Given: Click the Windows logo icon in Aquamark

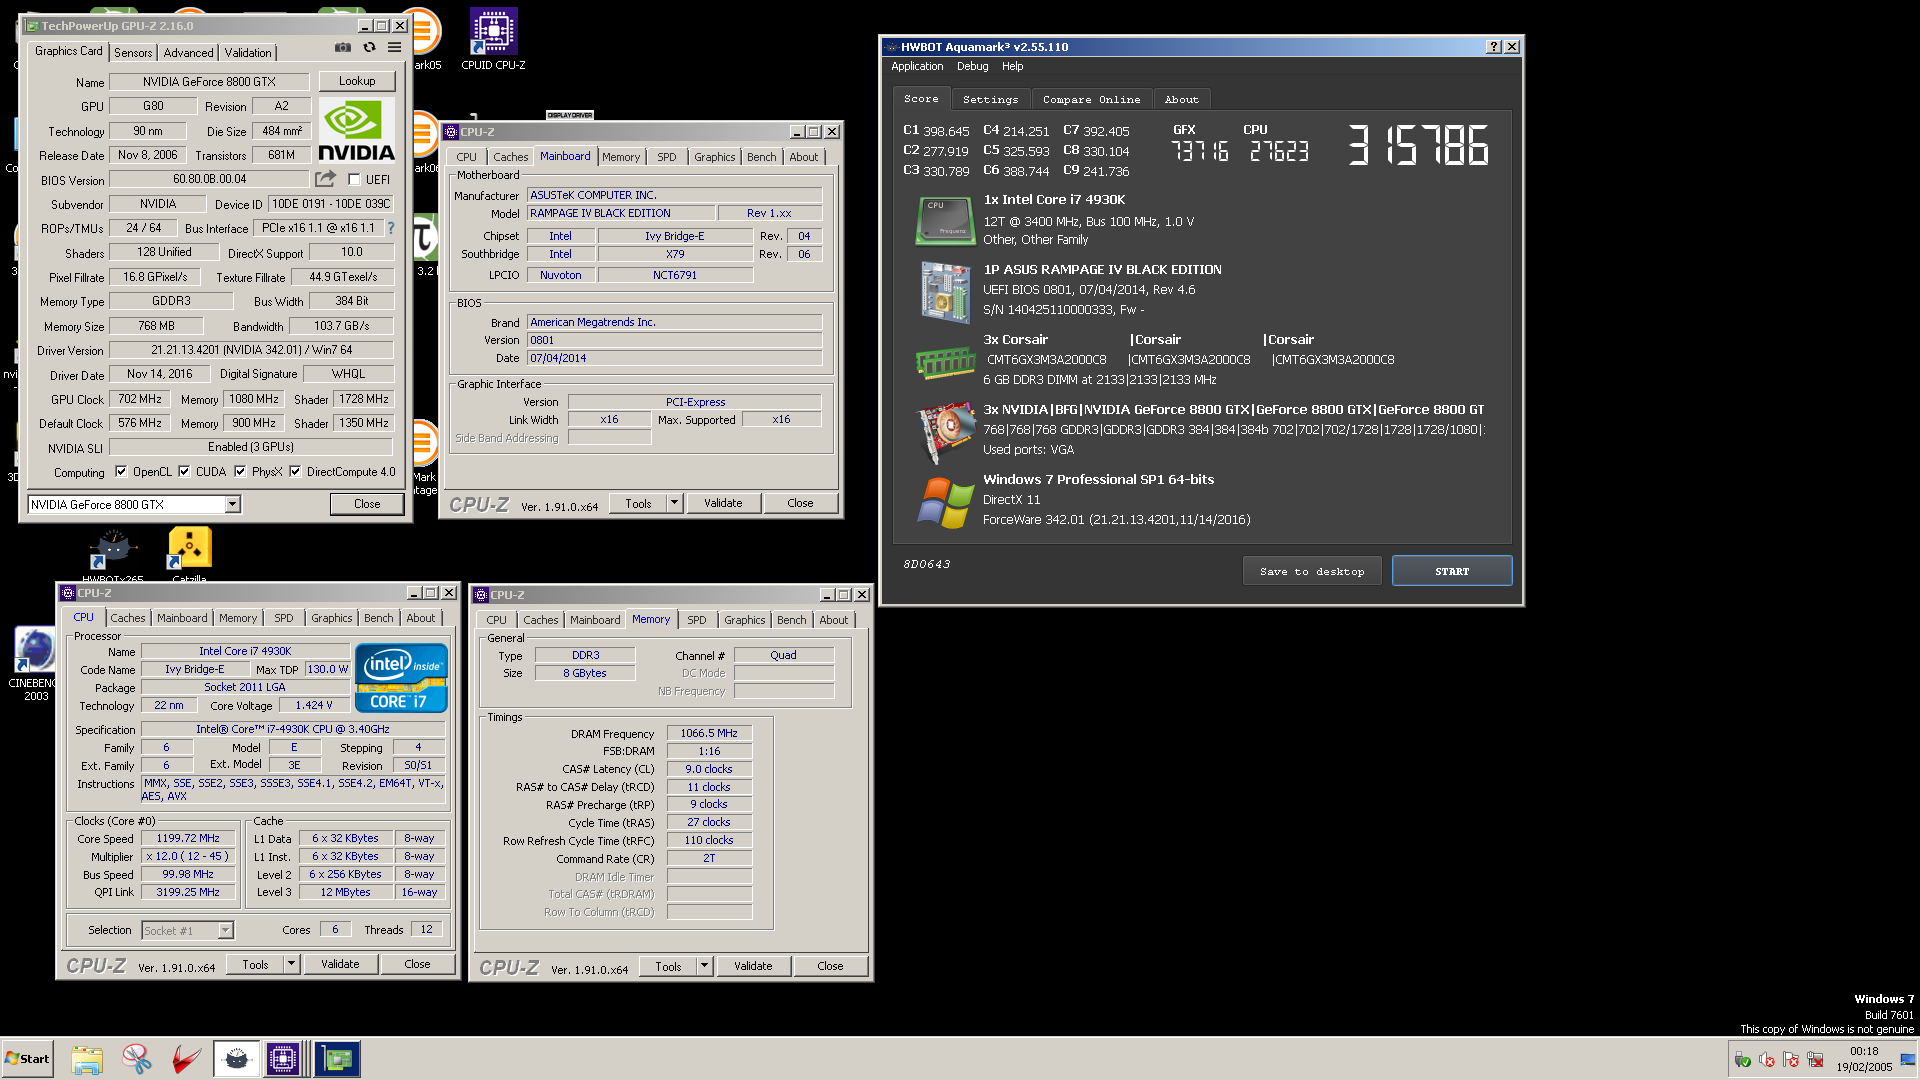Looking at the screenshot, I should (x=945, y=503).
